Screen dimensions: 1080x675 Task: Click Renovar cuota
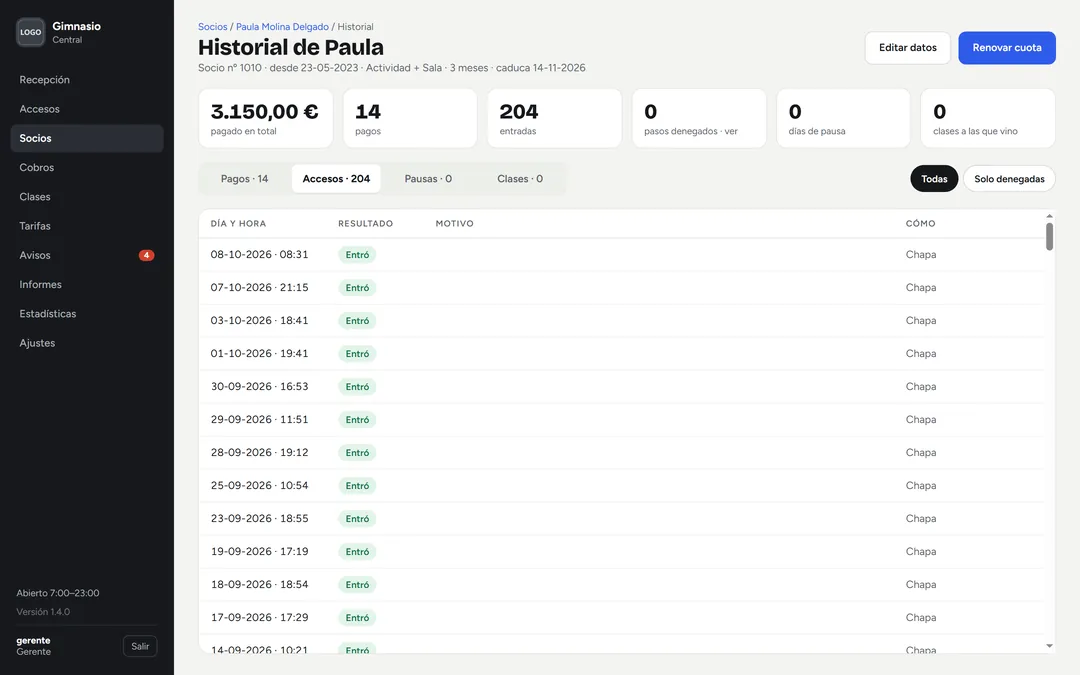(x=1007, y=48)
